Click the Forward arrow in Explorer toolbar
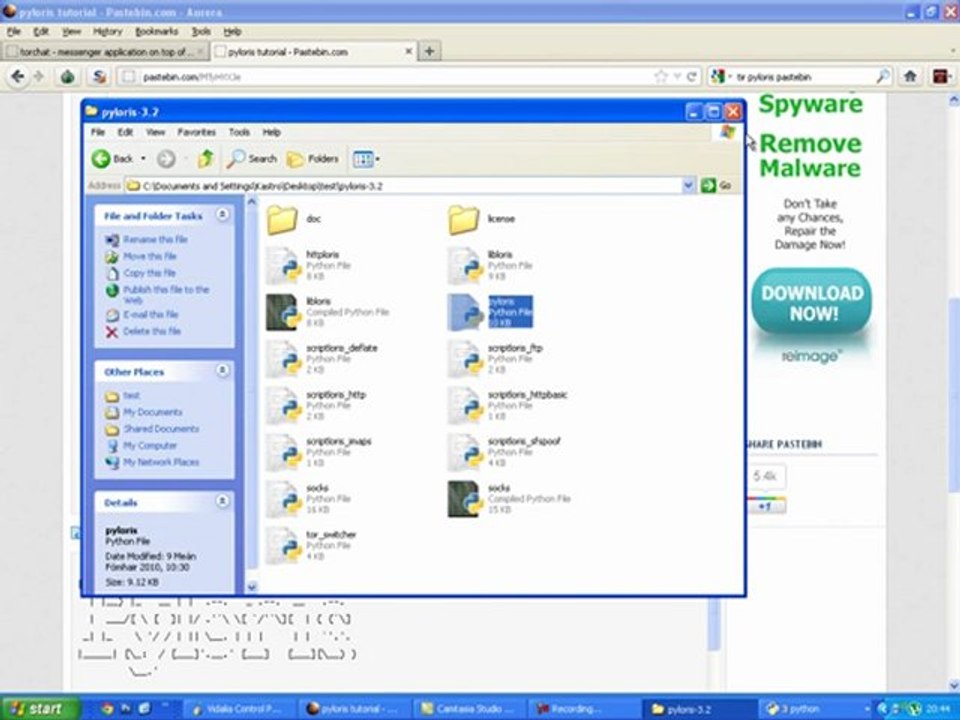The image size is (960, 720). pos(165,159)
